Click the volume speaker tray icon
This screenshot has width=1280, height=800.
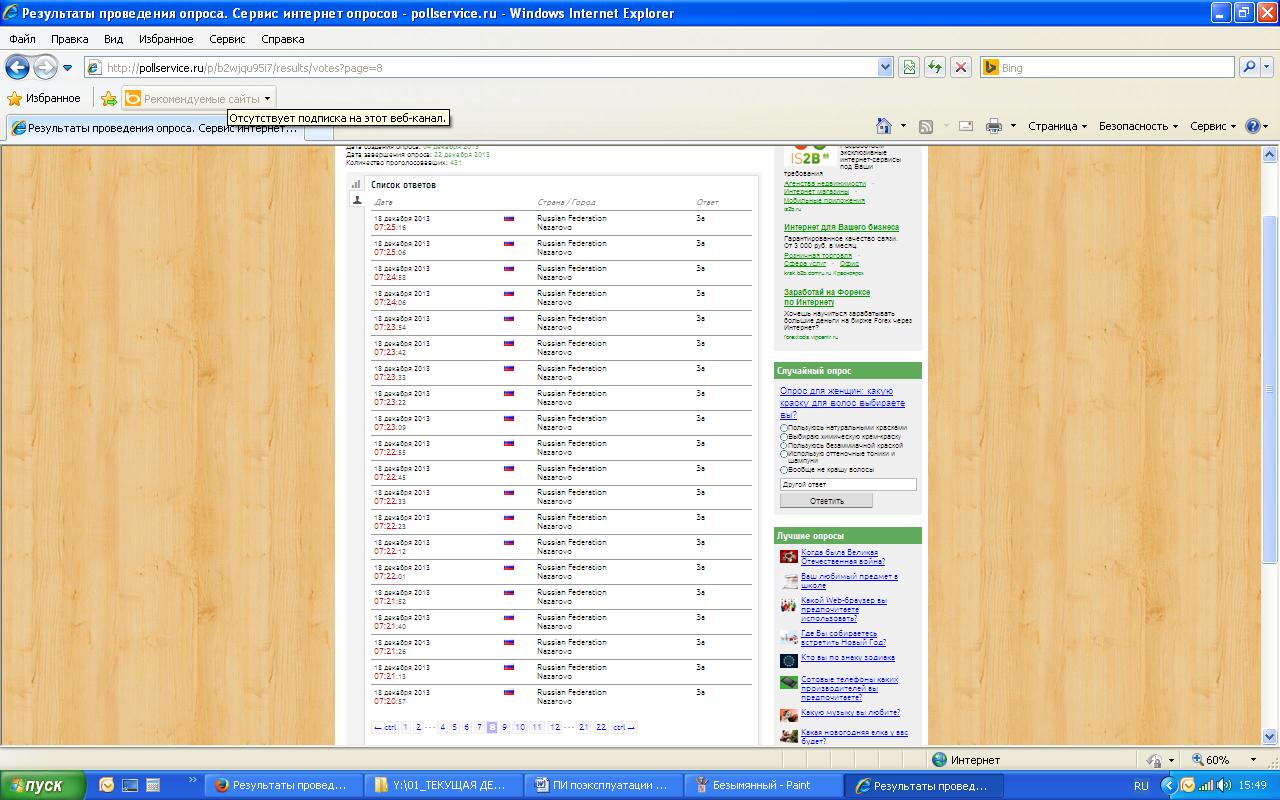(1225, 785)
